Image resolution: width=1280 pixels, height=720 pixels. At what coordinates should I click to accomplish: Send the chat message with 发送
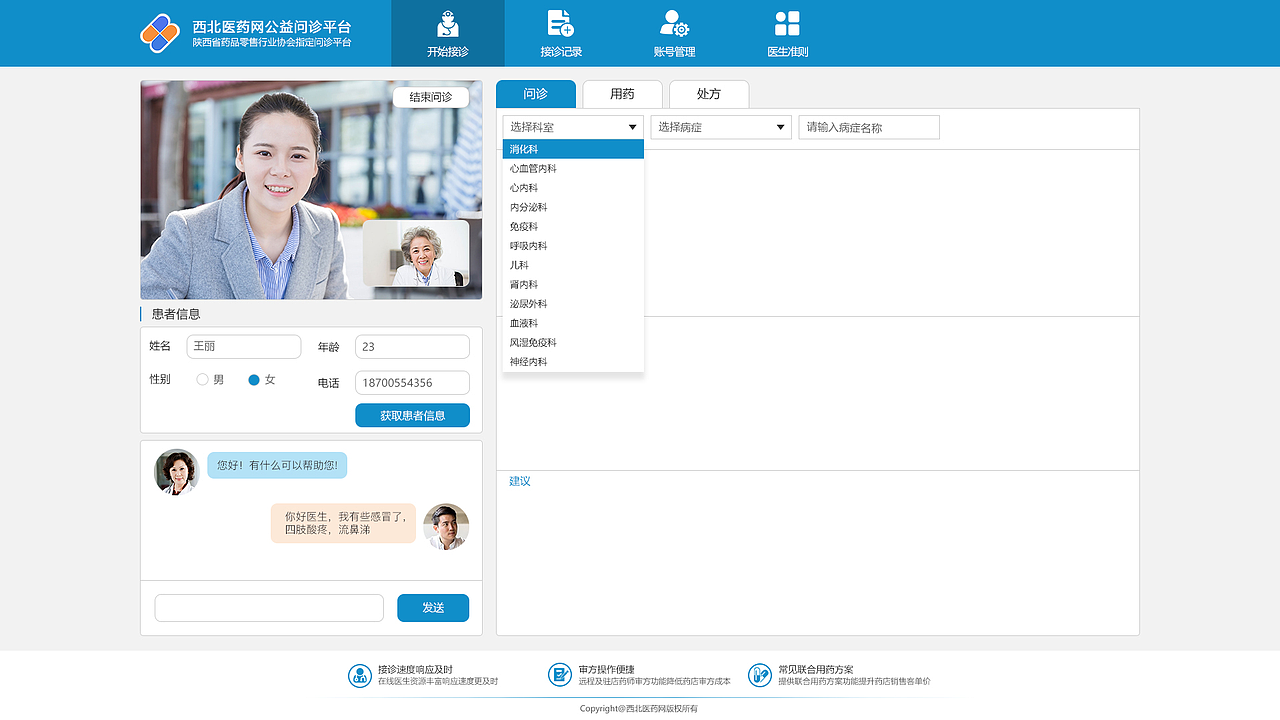click(433, 608)
